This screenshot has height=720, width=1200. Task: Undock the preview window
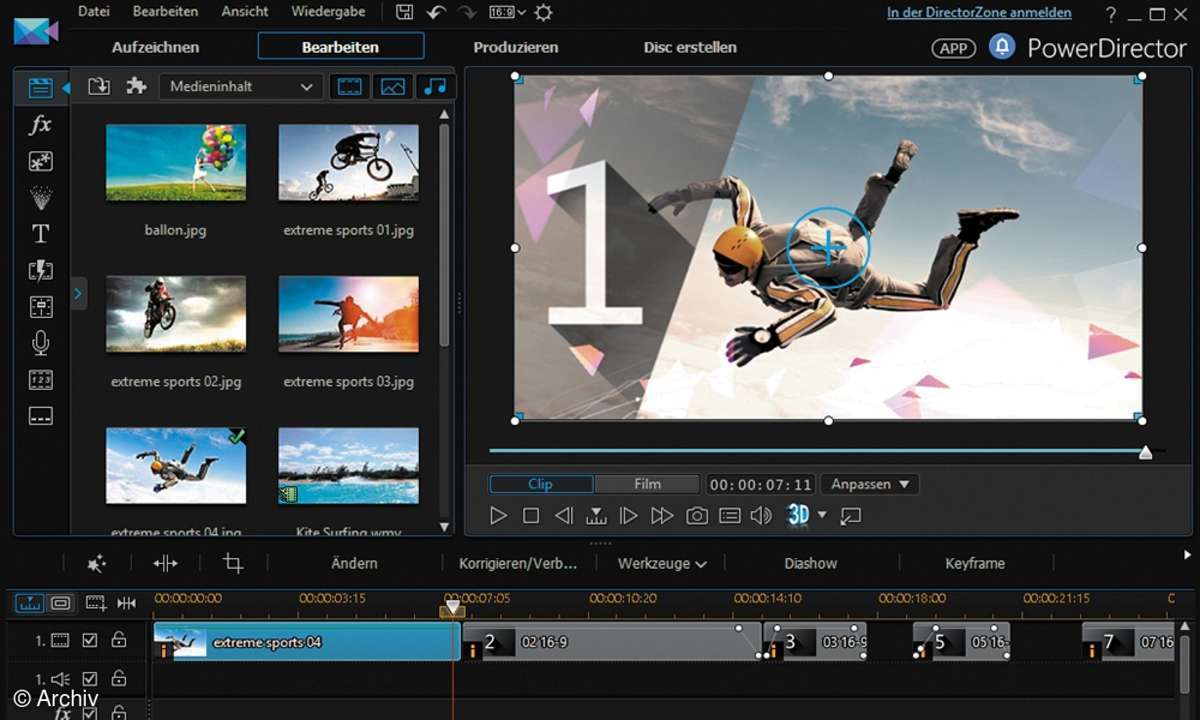[x=851, y=515]
